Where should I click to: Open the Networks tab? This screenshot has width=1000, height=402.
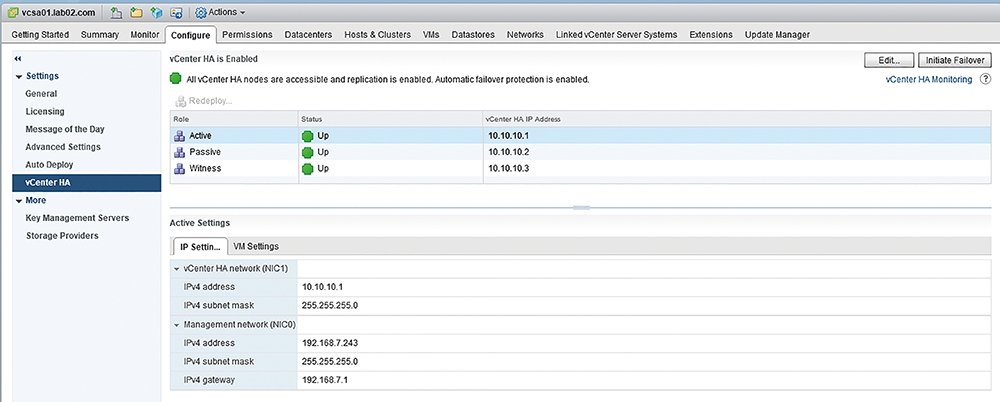[x=525, y=34]
